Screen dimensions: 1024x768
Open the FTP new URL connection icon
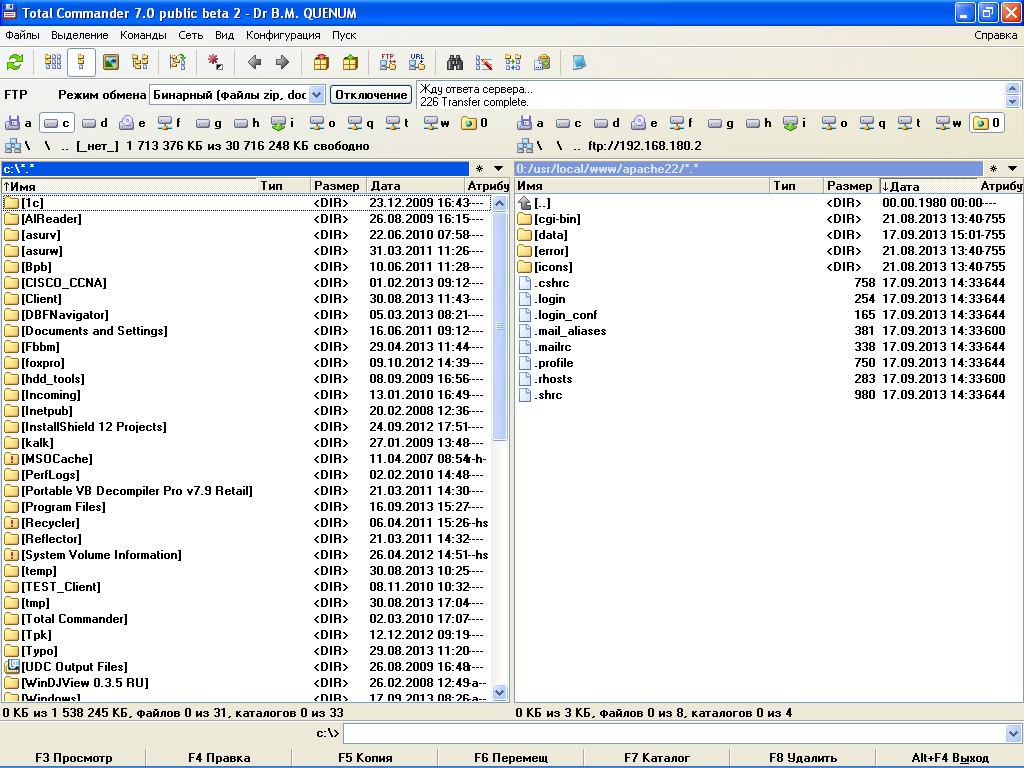click(417, 63)
